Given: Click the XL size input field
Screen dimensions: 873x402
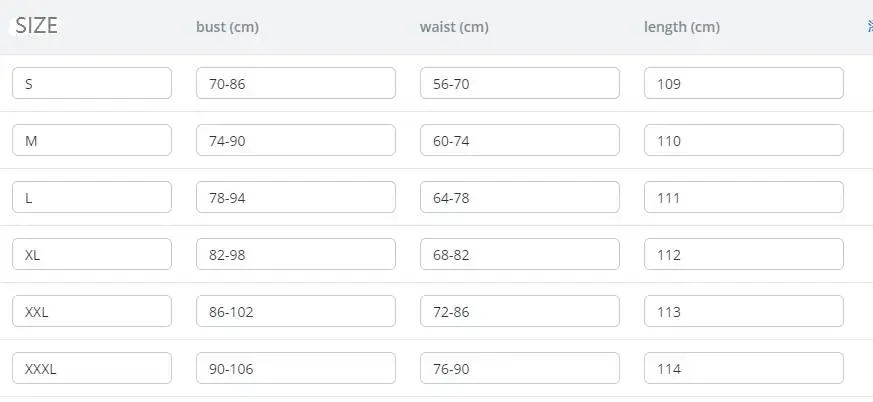Looking at the screenshot, I should 92,255.
